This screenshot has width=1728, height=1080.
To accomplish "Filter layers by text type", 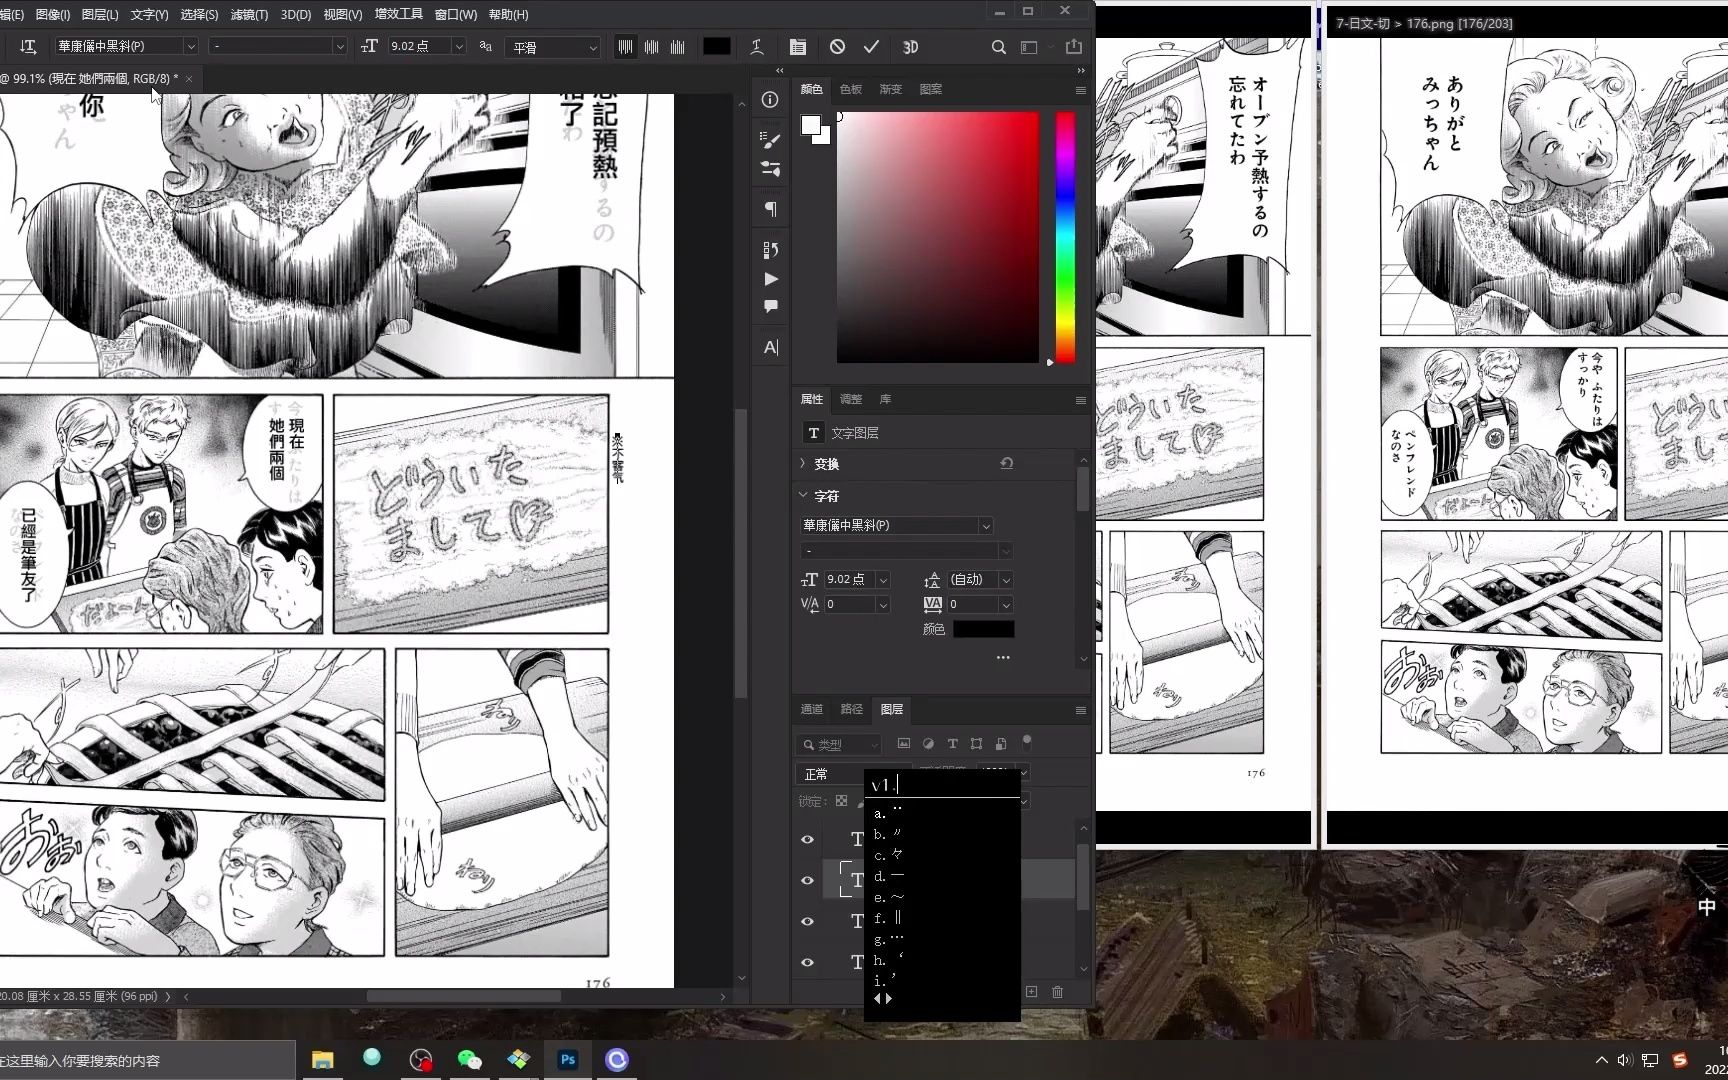I will [952, 744].
